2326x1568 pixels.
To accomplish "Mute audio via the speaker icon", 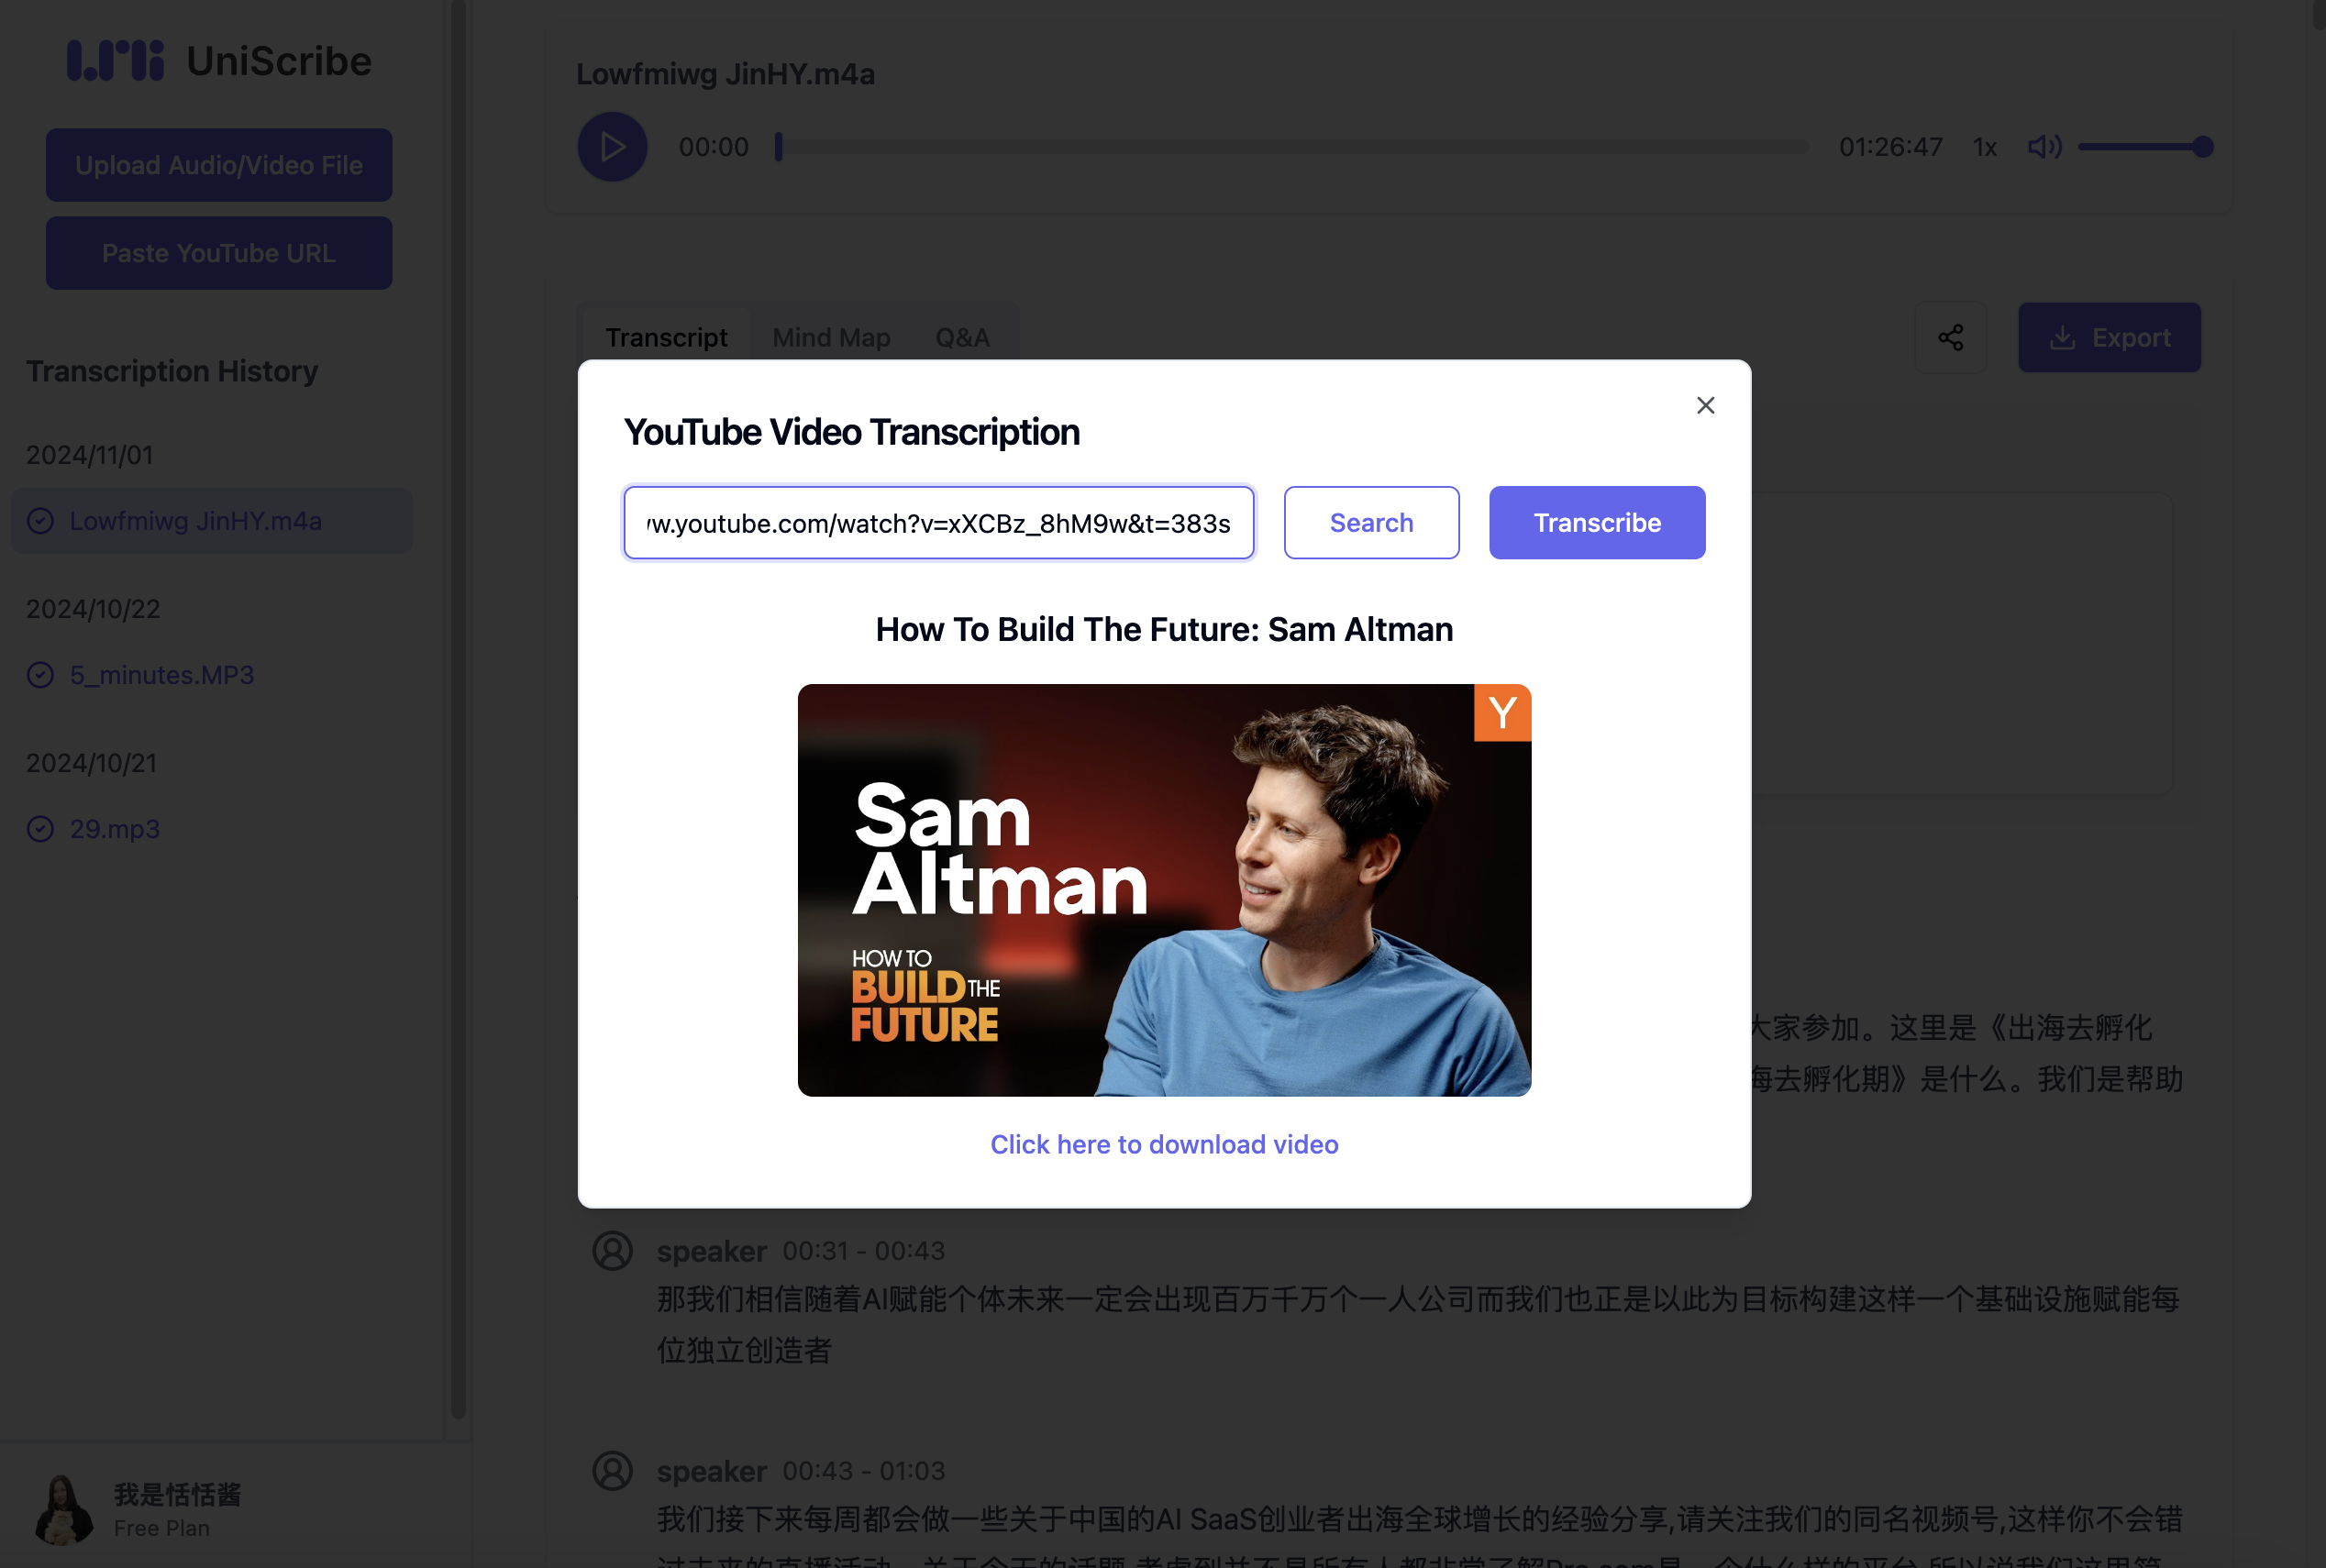I will click(2043, 147).
